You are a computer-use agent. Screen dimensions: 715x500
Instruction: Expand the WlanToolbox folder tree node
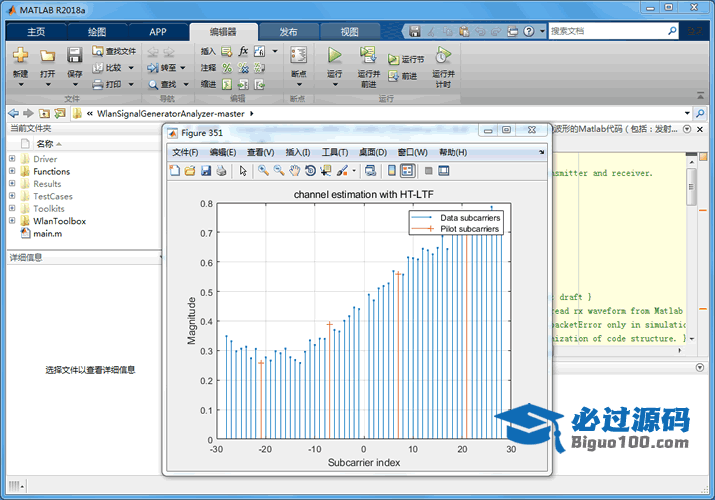pos(12,221)
